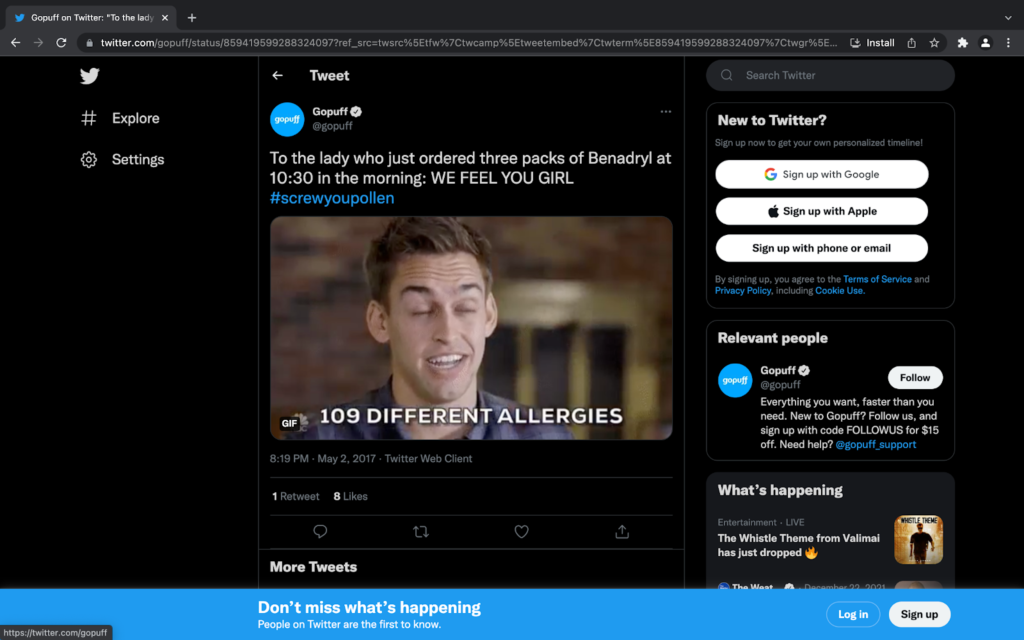
Task: Click the share tweet icon
Action: 622,532
